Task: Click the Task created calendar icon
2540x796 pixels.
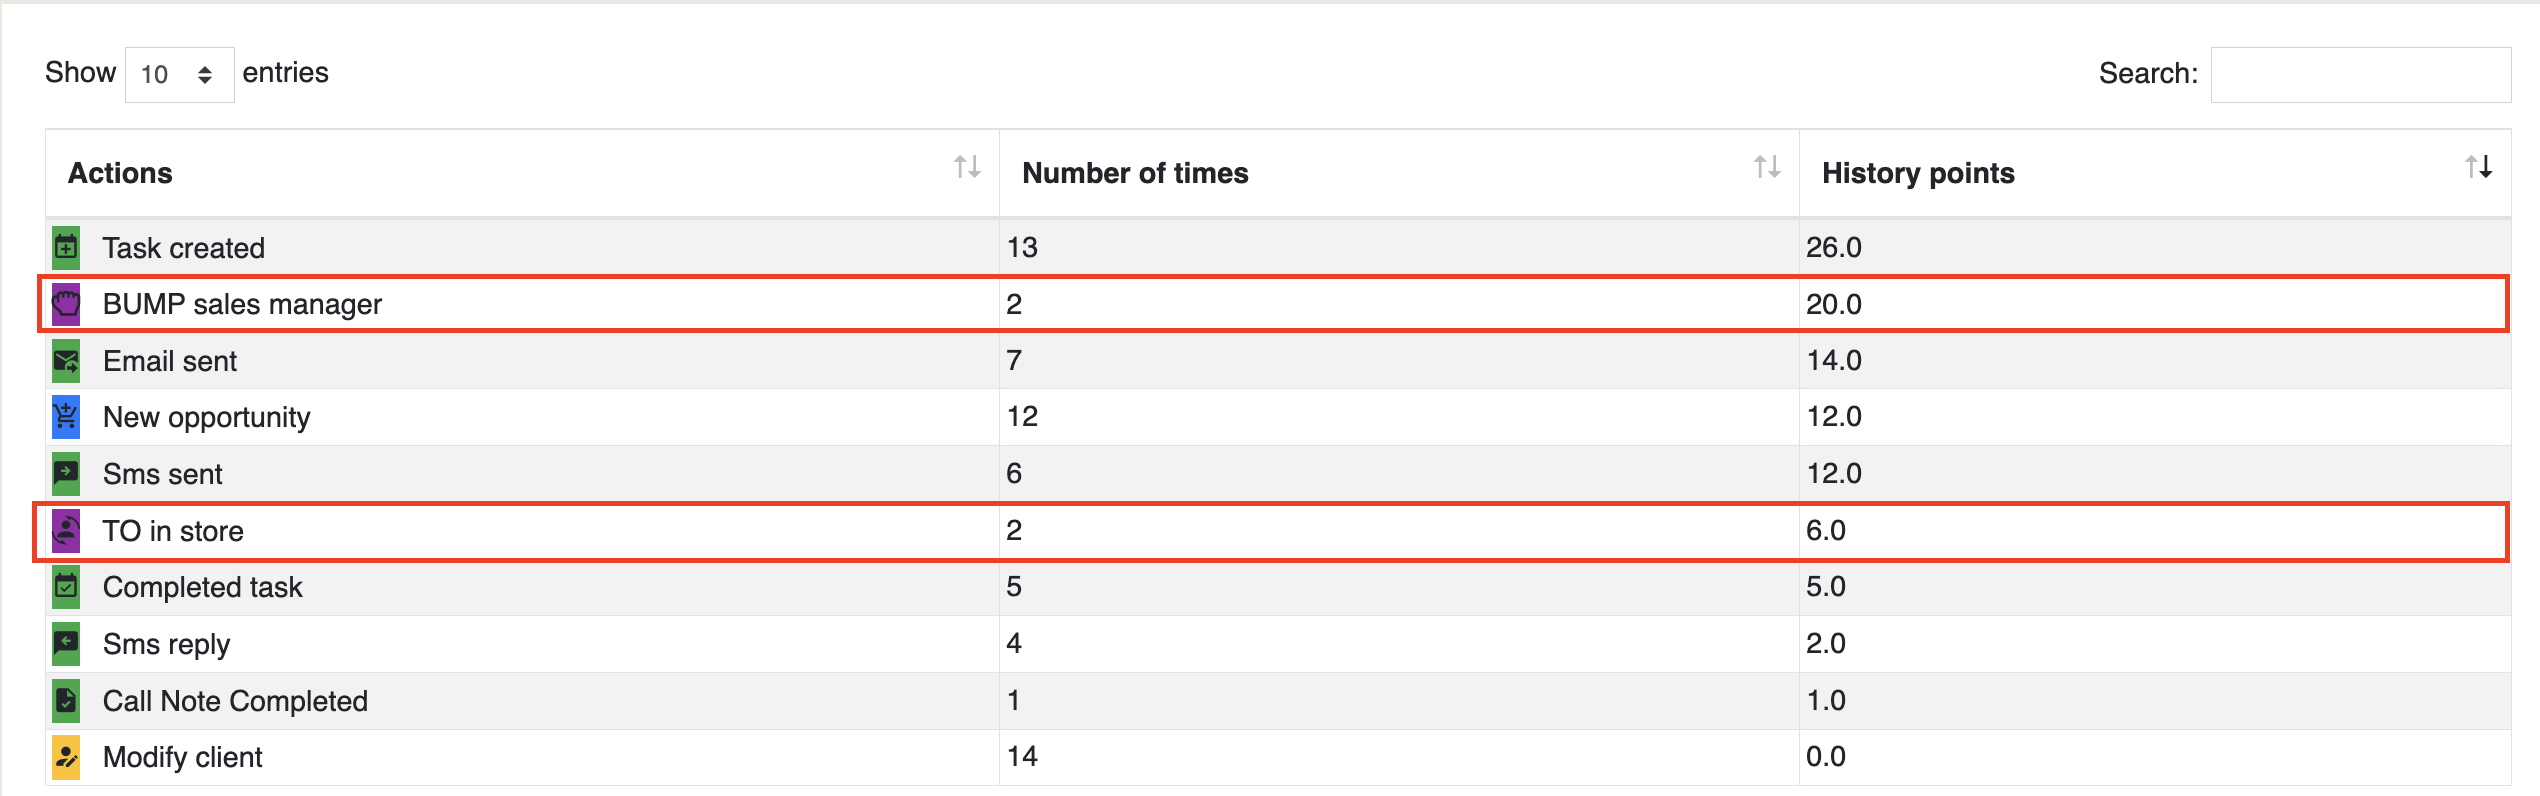Action: coord(66,247)
